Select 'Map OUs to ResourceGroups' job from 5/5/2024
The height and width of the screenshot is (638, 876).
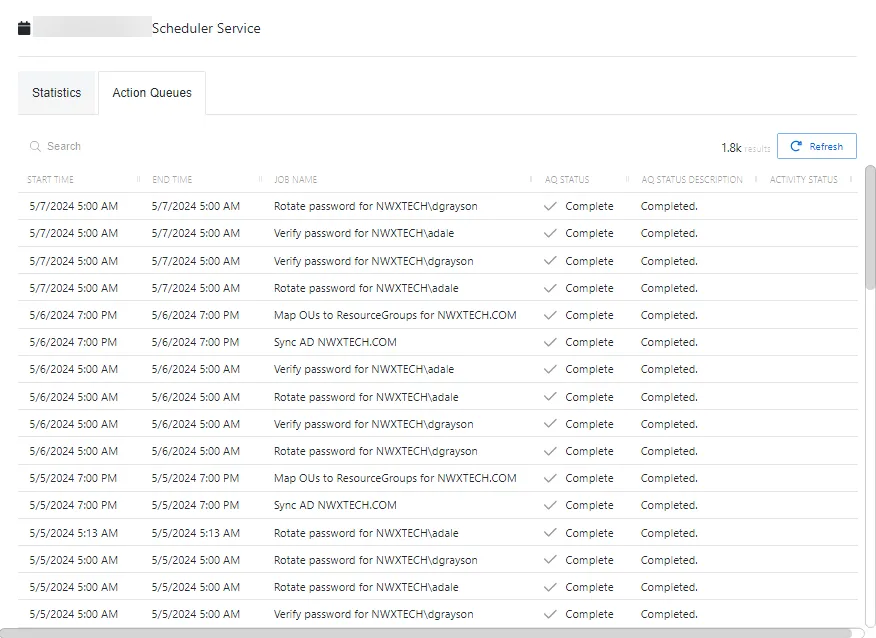[395, 478]
